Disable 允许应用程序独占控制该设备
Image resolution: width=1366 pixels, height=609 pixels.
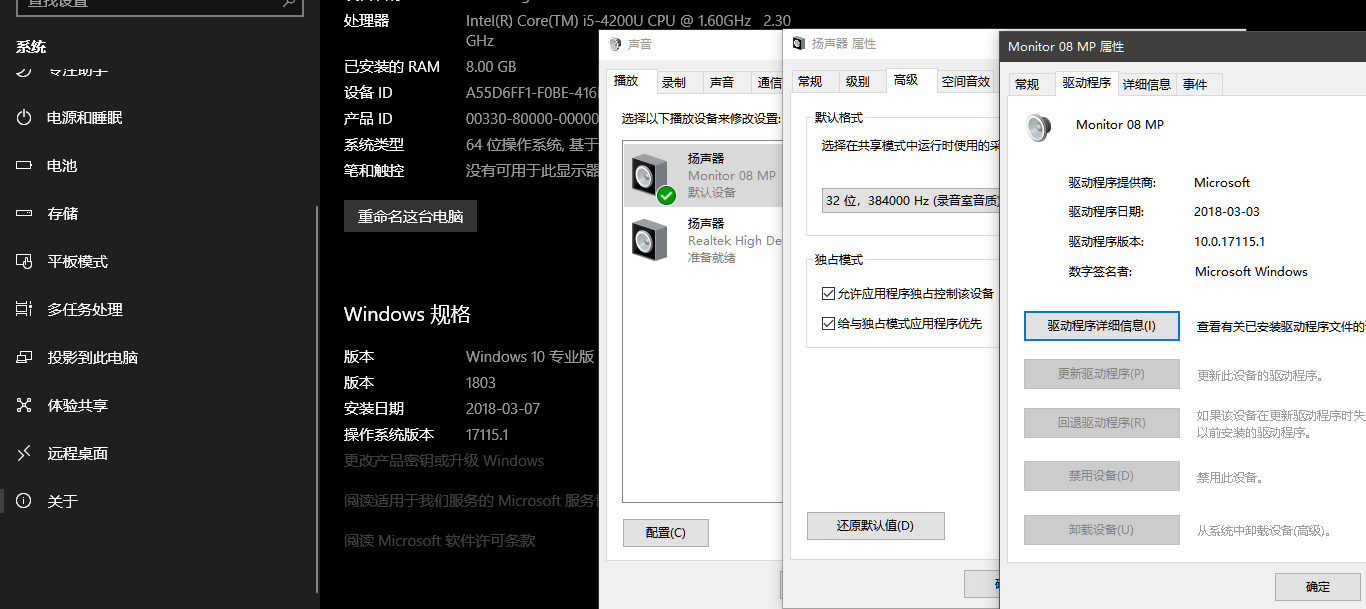coord(828,293)
